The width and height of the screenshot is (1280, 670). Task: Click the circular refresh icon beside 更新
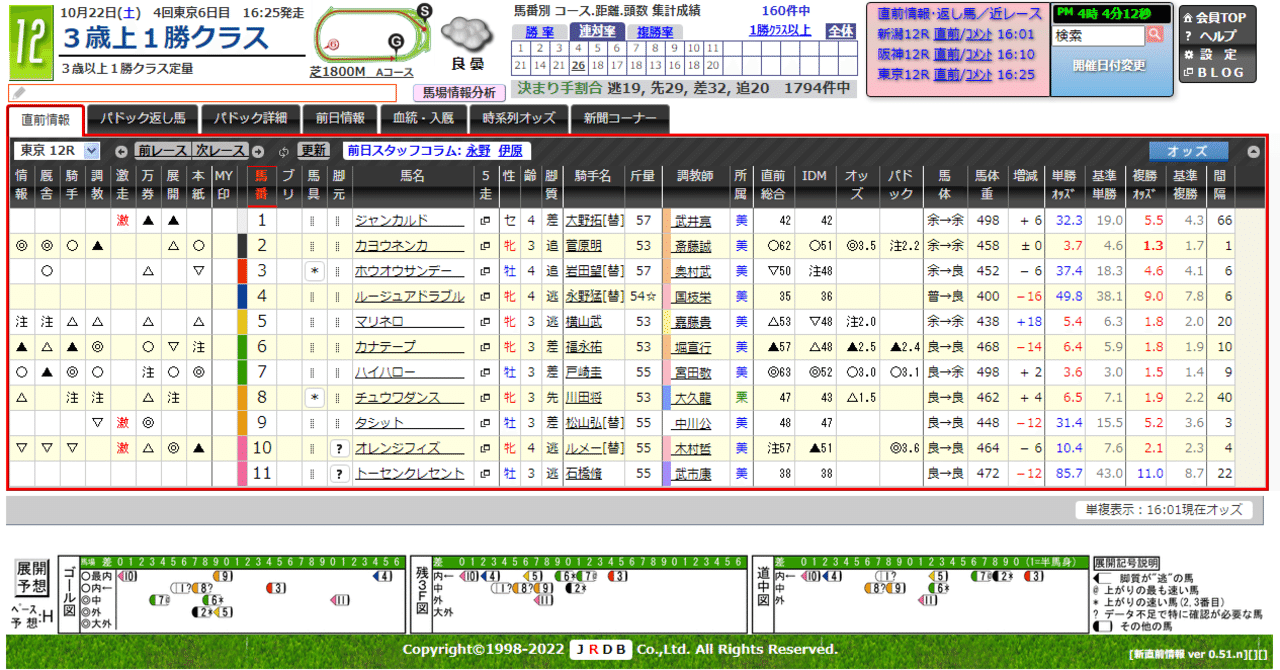[x=283, y=150]
